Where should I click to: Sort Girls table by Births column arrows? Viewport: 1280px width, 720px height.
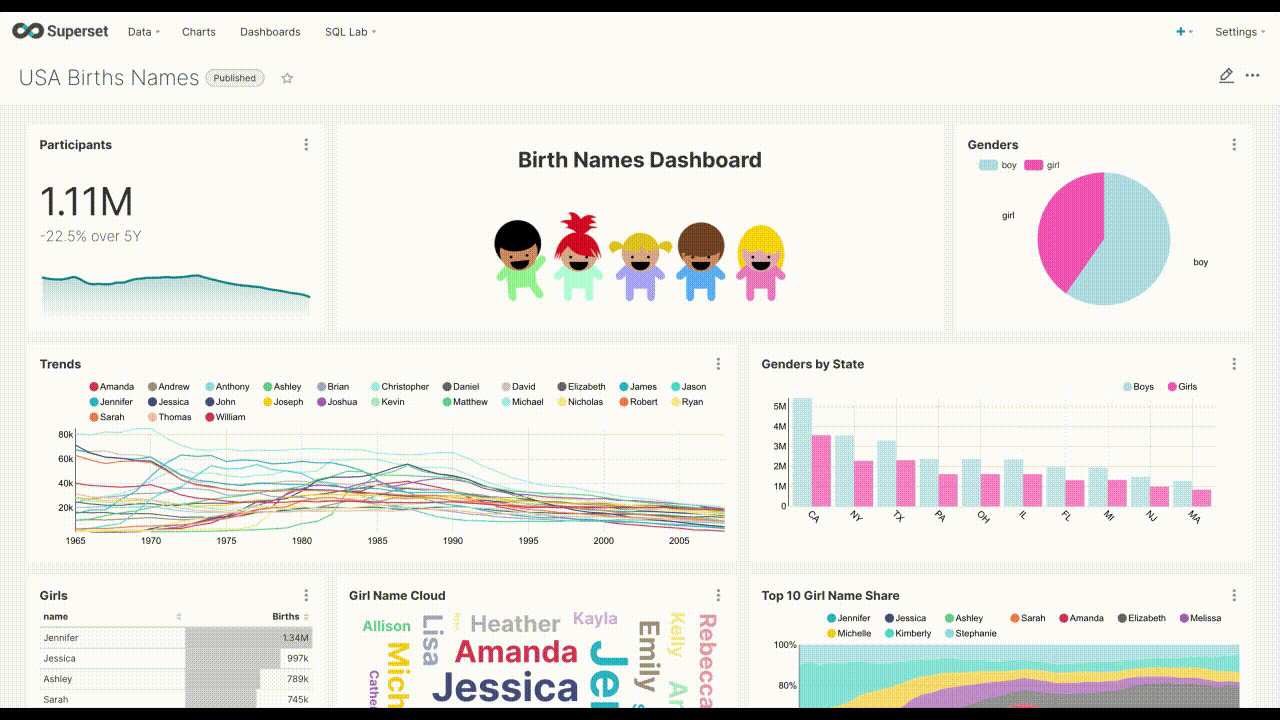pos(307,617)
